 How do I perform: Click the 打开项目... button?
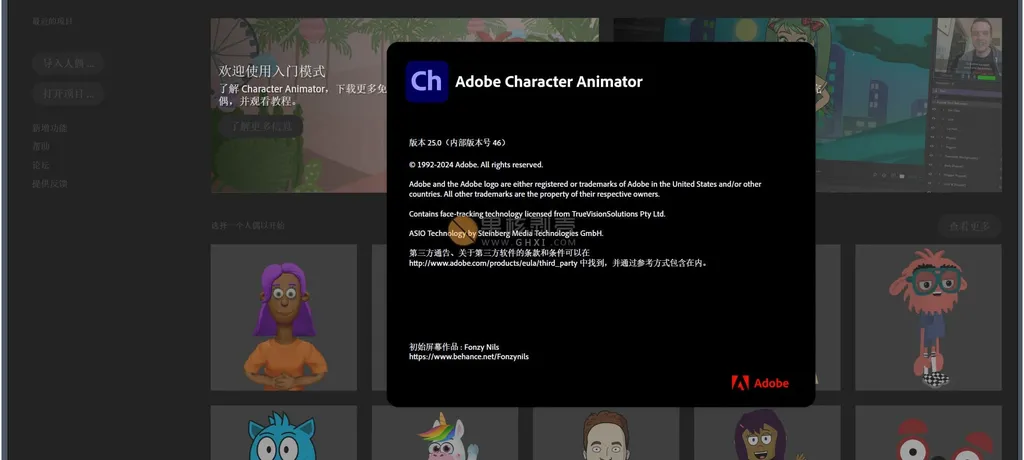[68, 93]
